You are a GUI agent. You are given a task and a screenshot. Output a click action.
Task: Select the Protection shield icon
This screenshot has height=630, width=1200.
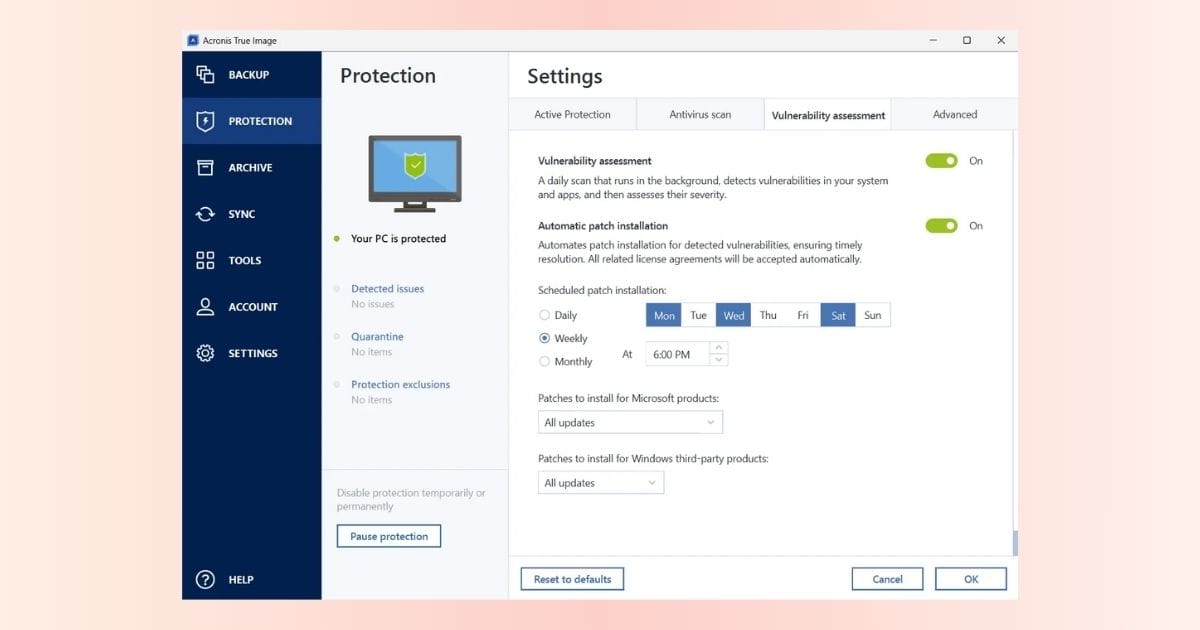coord(205,121)
